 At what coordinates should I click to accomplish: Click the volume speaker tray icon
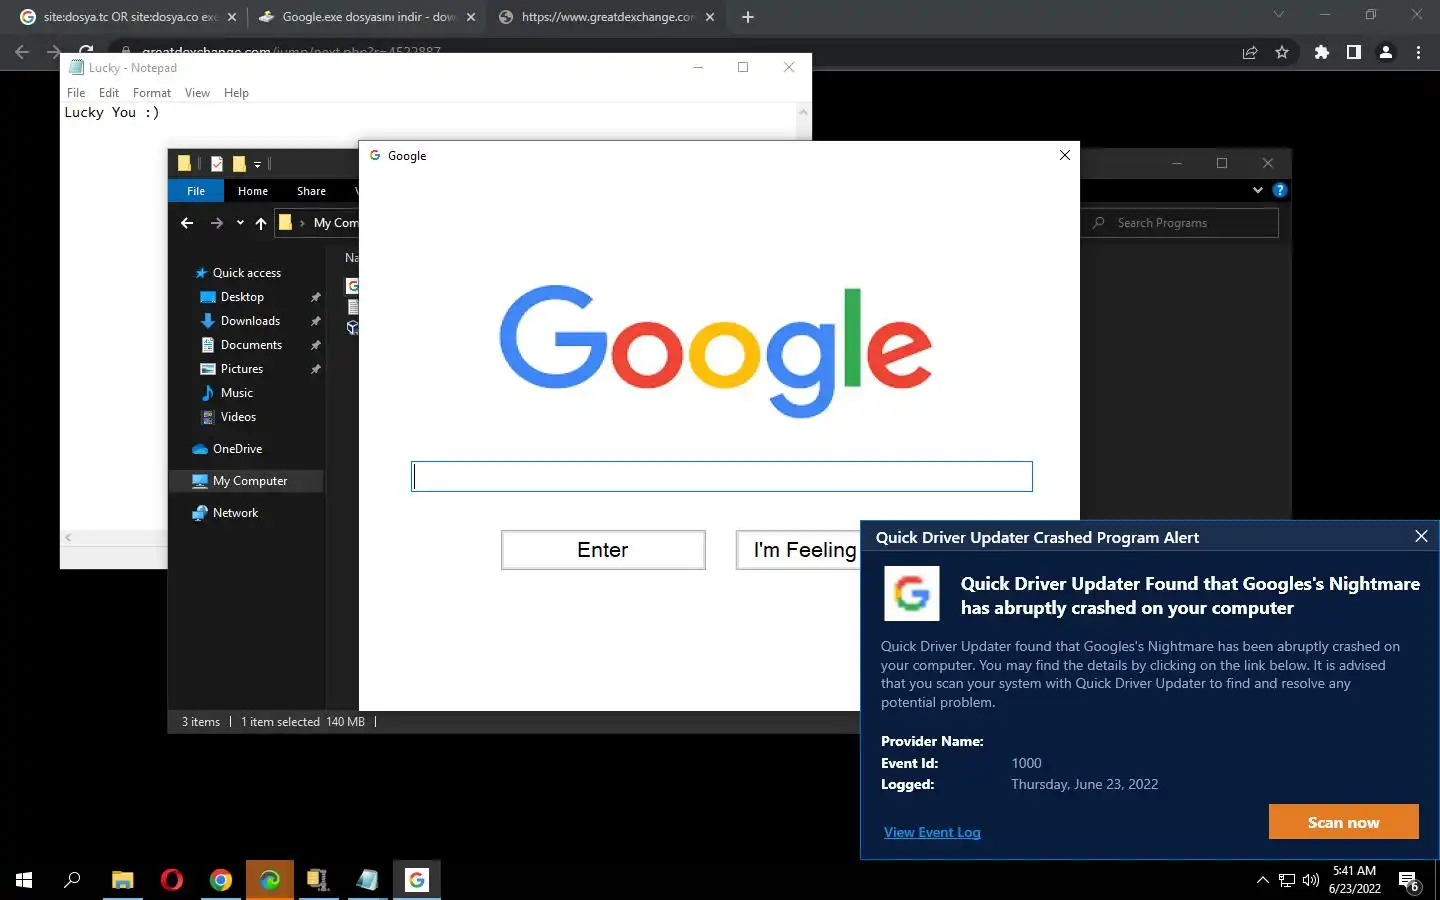coord(1311,880)
